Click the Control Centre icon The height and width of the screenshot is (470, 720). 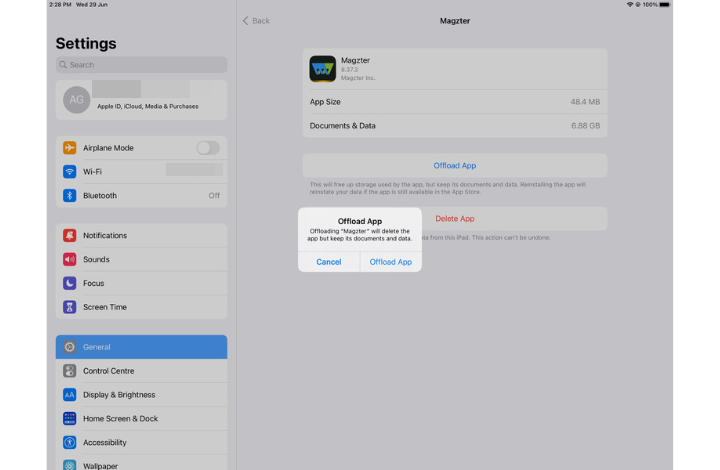[69, 371]
